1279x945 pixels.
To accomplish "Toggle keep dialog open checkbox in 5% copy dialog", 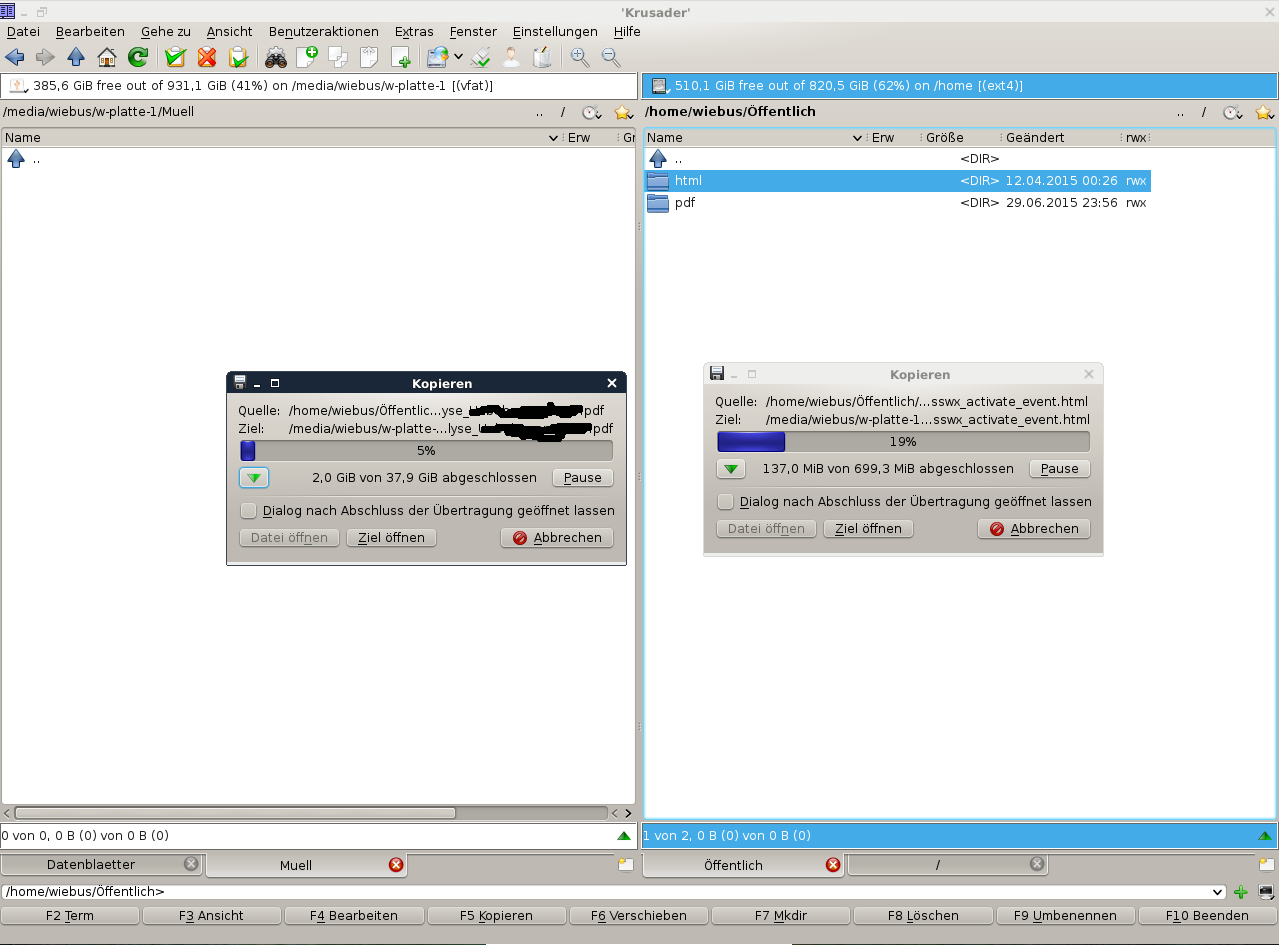I will coord(249,510).
